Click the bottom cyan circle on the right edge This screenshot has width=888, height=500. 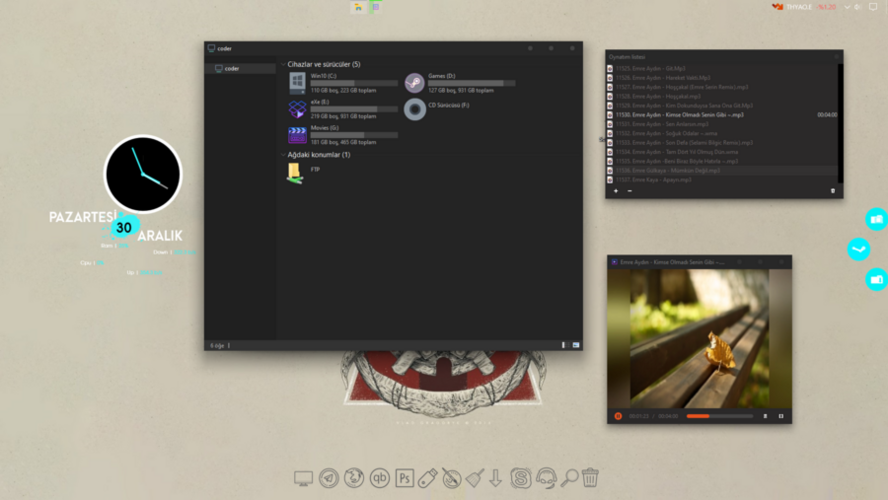877,279
